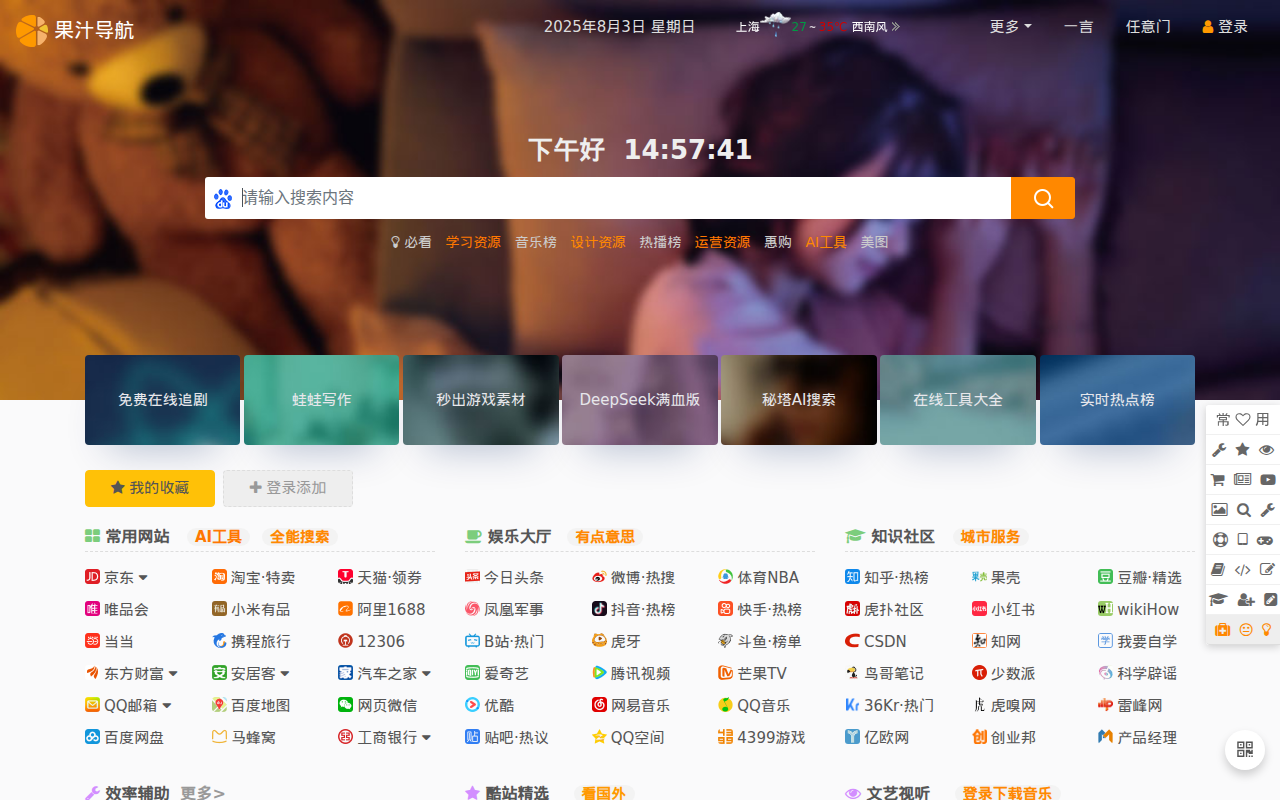Expand the 东方财富 dropdown arrow
The image size is (1280, 800).
(173, 674)
